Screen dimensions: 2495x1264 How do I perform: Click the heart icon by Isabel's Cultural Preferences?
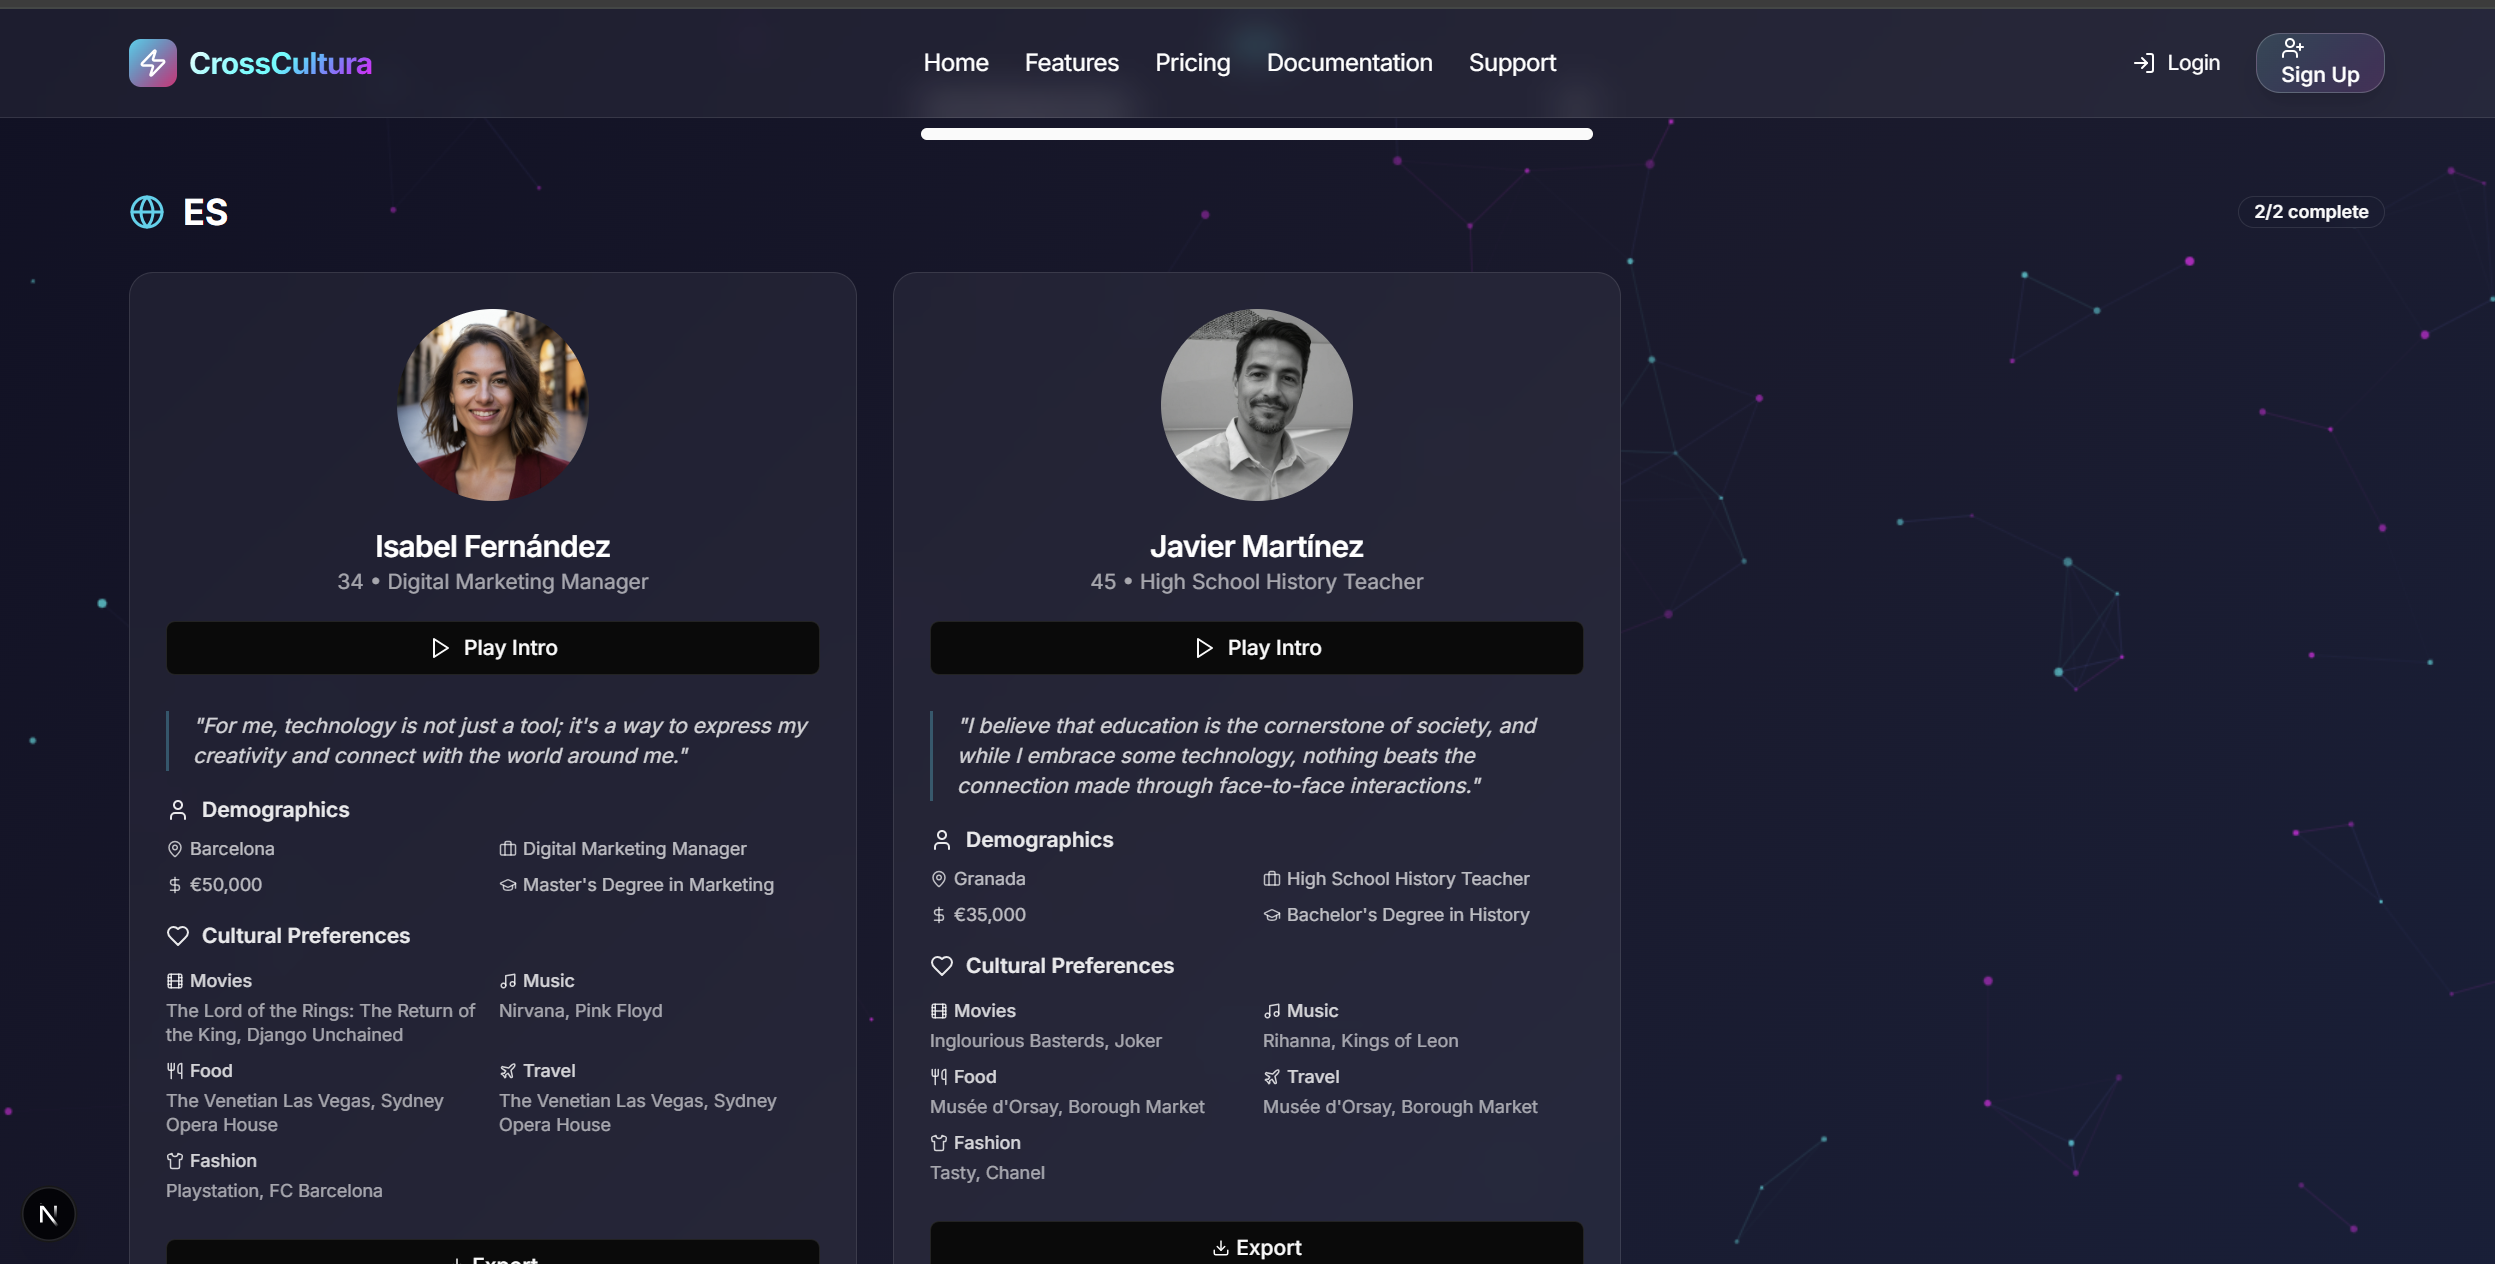pyautogui.click(x=178, y=936)
